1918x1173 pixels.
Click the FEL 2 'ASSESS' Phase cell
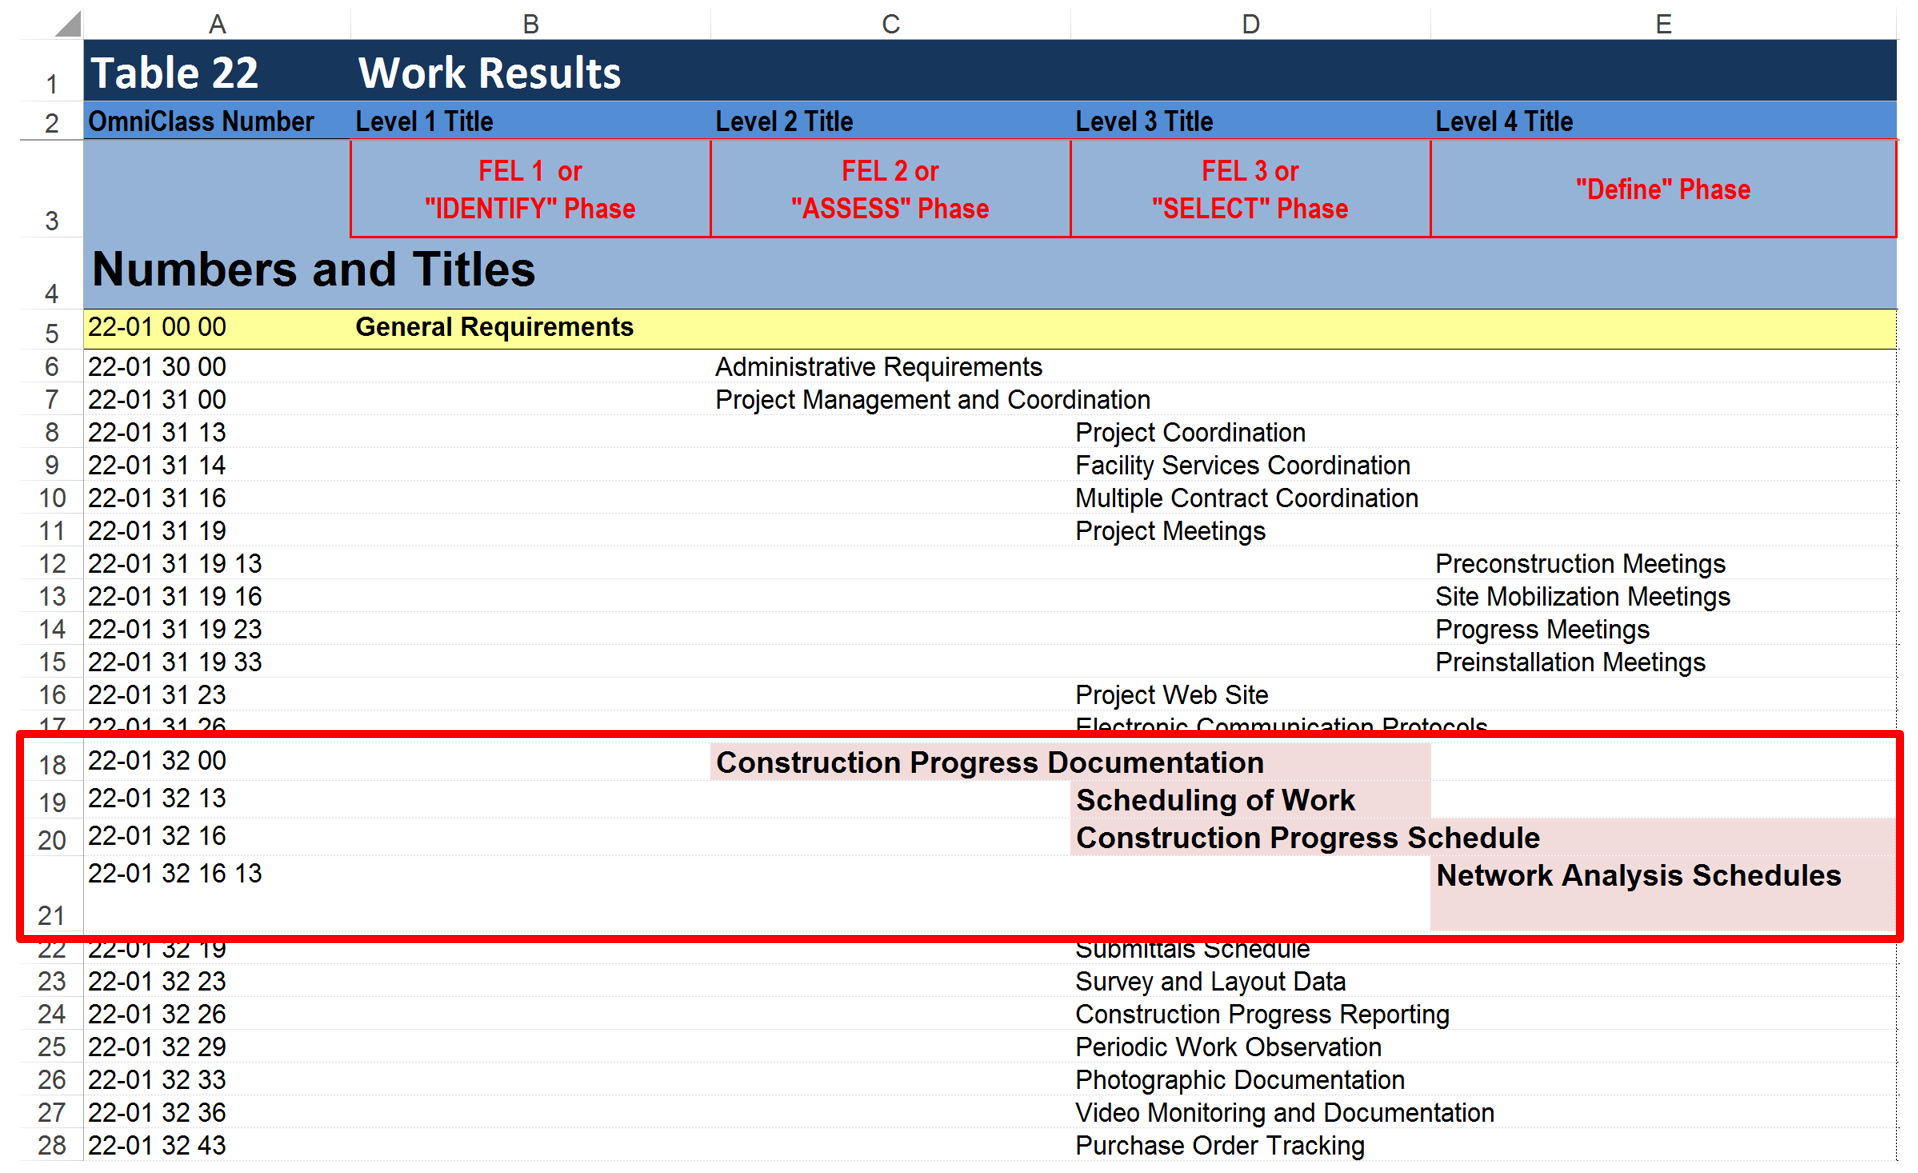pyautogui.click(x=891, y=189)
